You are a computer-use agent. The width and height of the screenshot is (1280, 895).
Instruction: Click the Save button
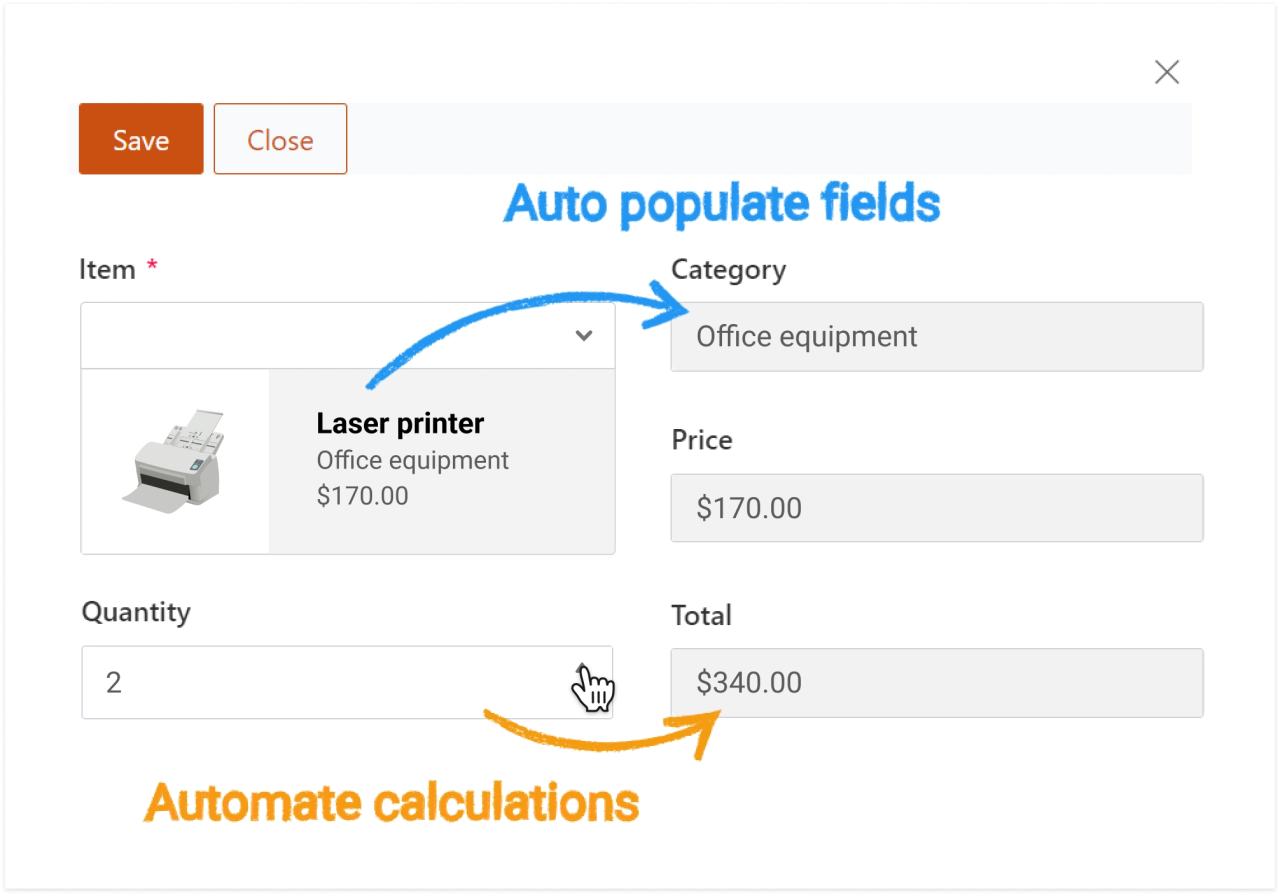click(x=140, y=139)
